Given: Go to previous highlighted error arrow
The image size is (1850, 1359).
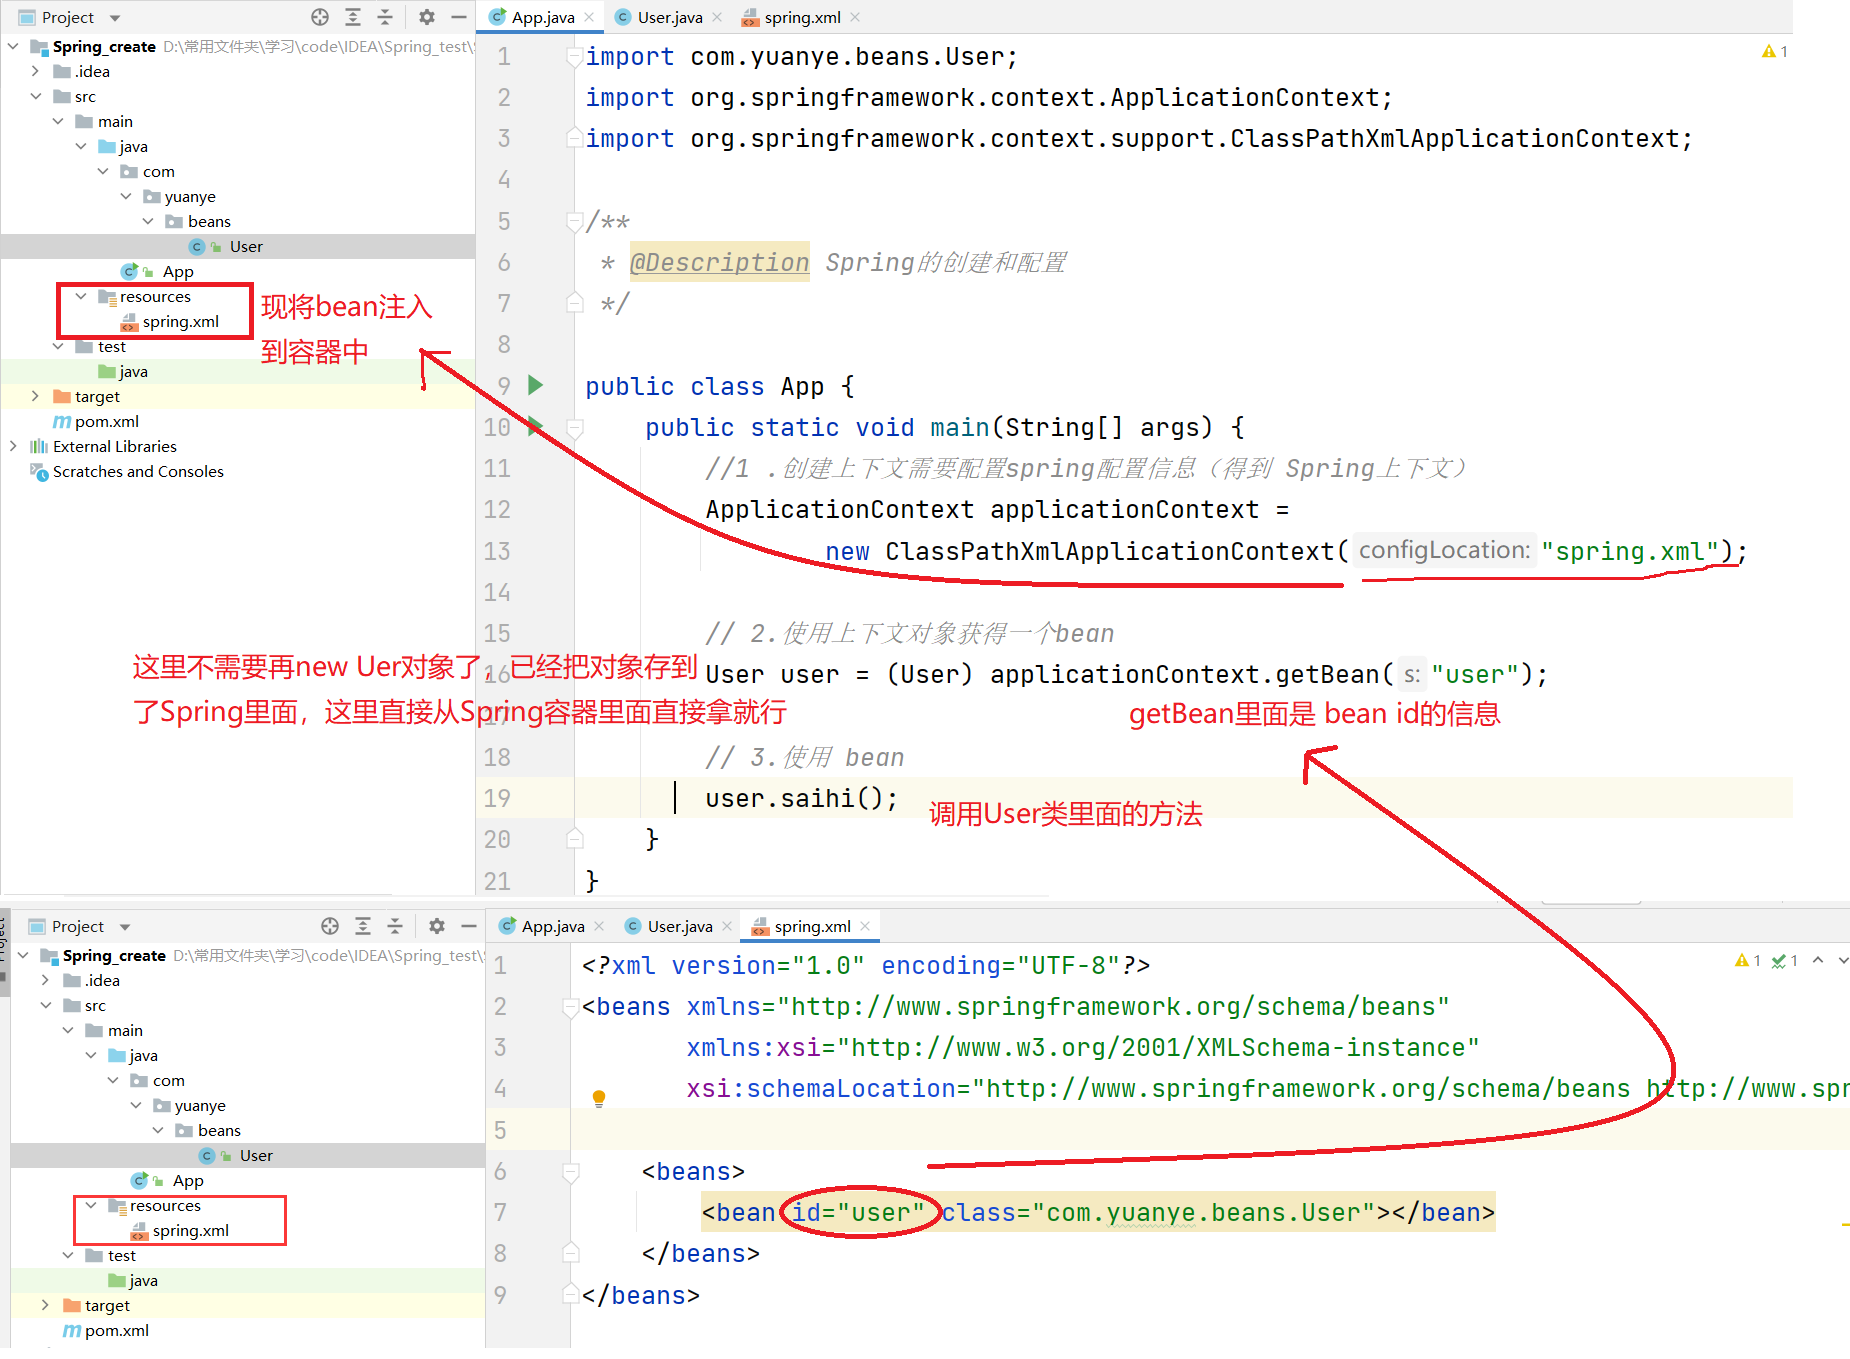Looking at the screenshot, I should pos(1818,960).
